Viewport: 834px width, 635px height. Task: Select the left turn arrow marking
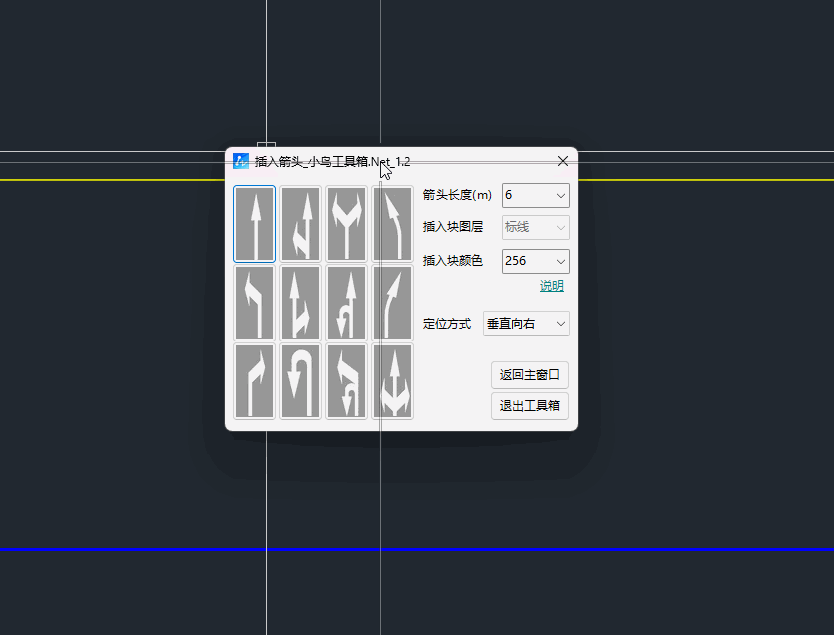pyautogui.click(x=254, y=302)
